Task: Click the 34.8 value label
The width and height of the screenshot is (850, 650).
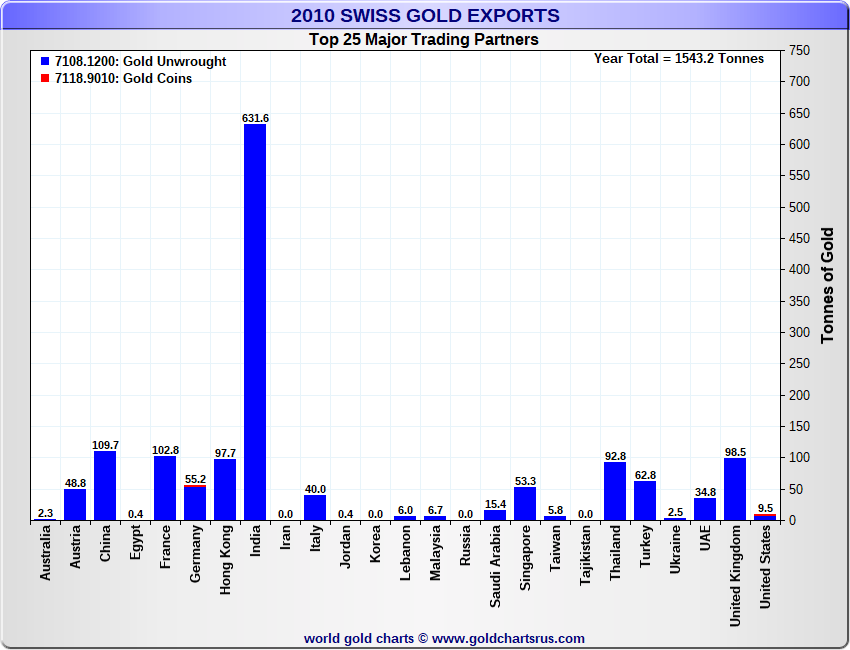Action: [705, 492]
